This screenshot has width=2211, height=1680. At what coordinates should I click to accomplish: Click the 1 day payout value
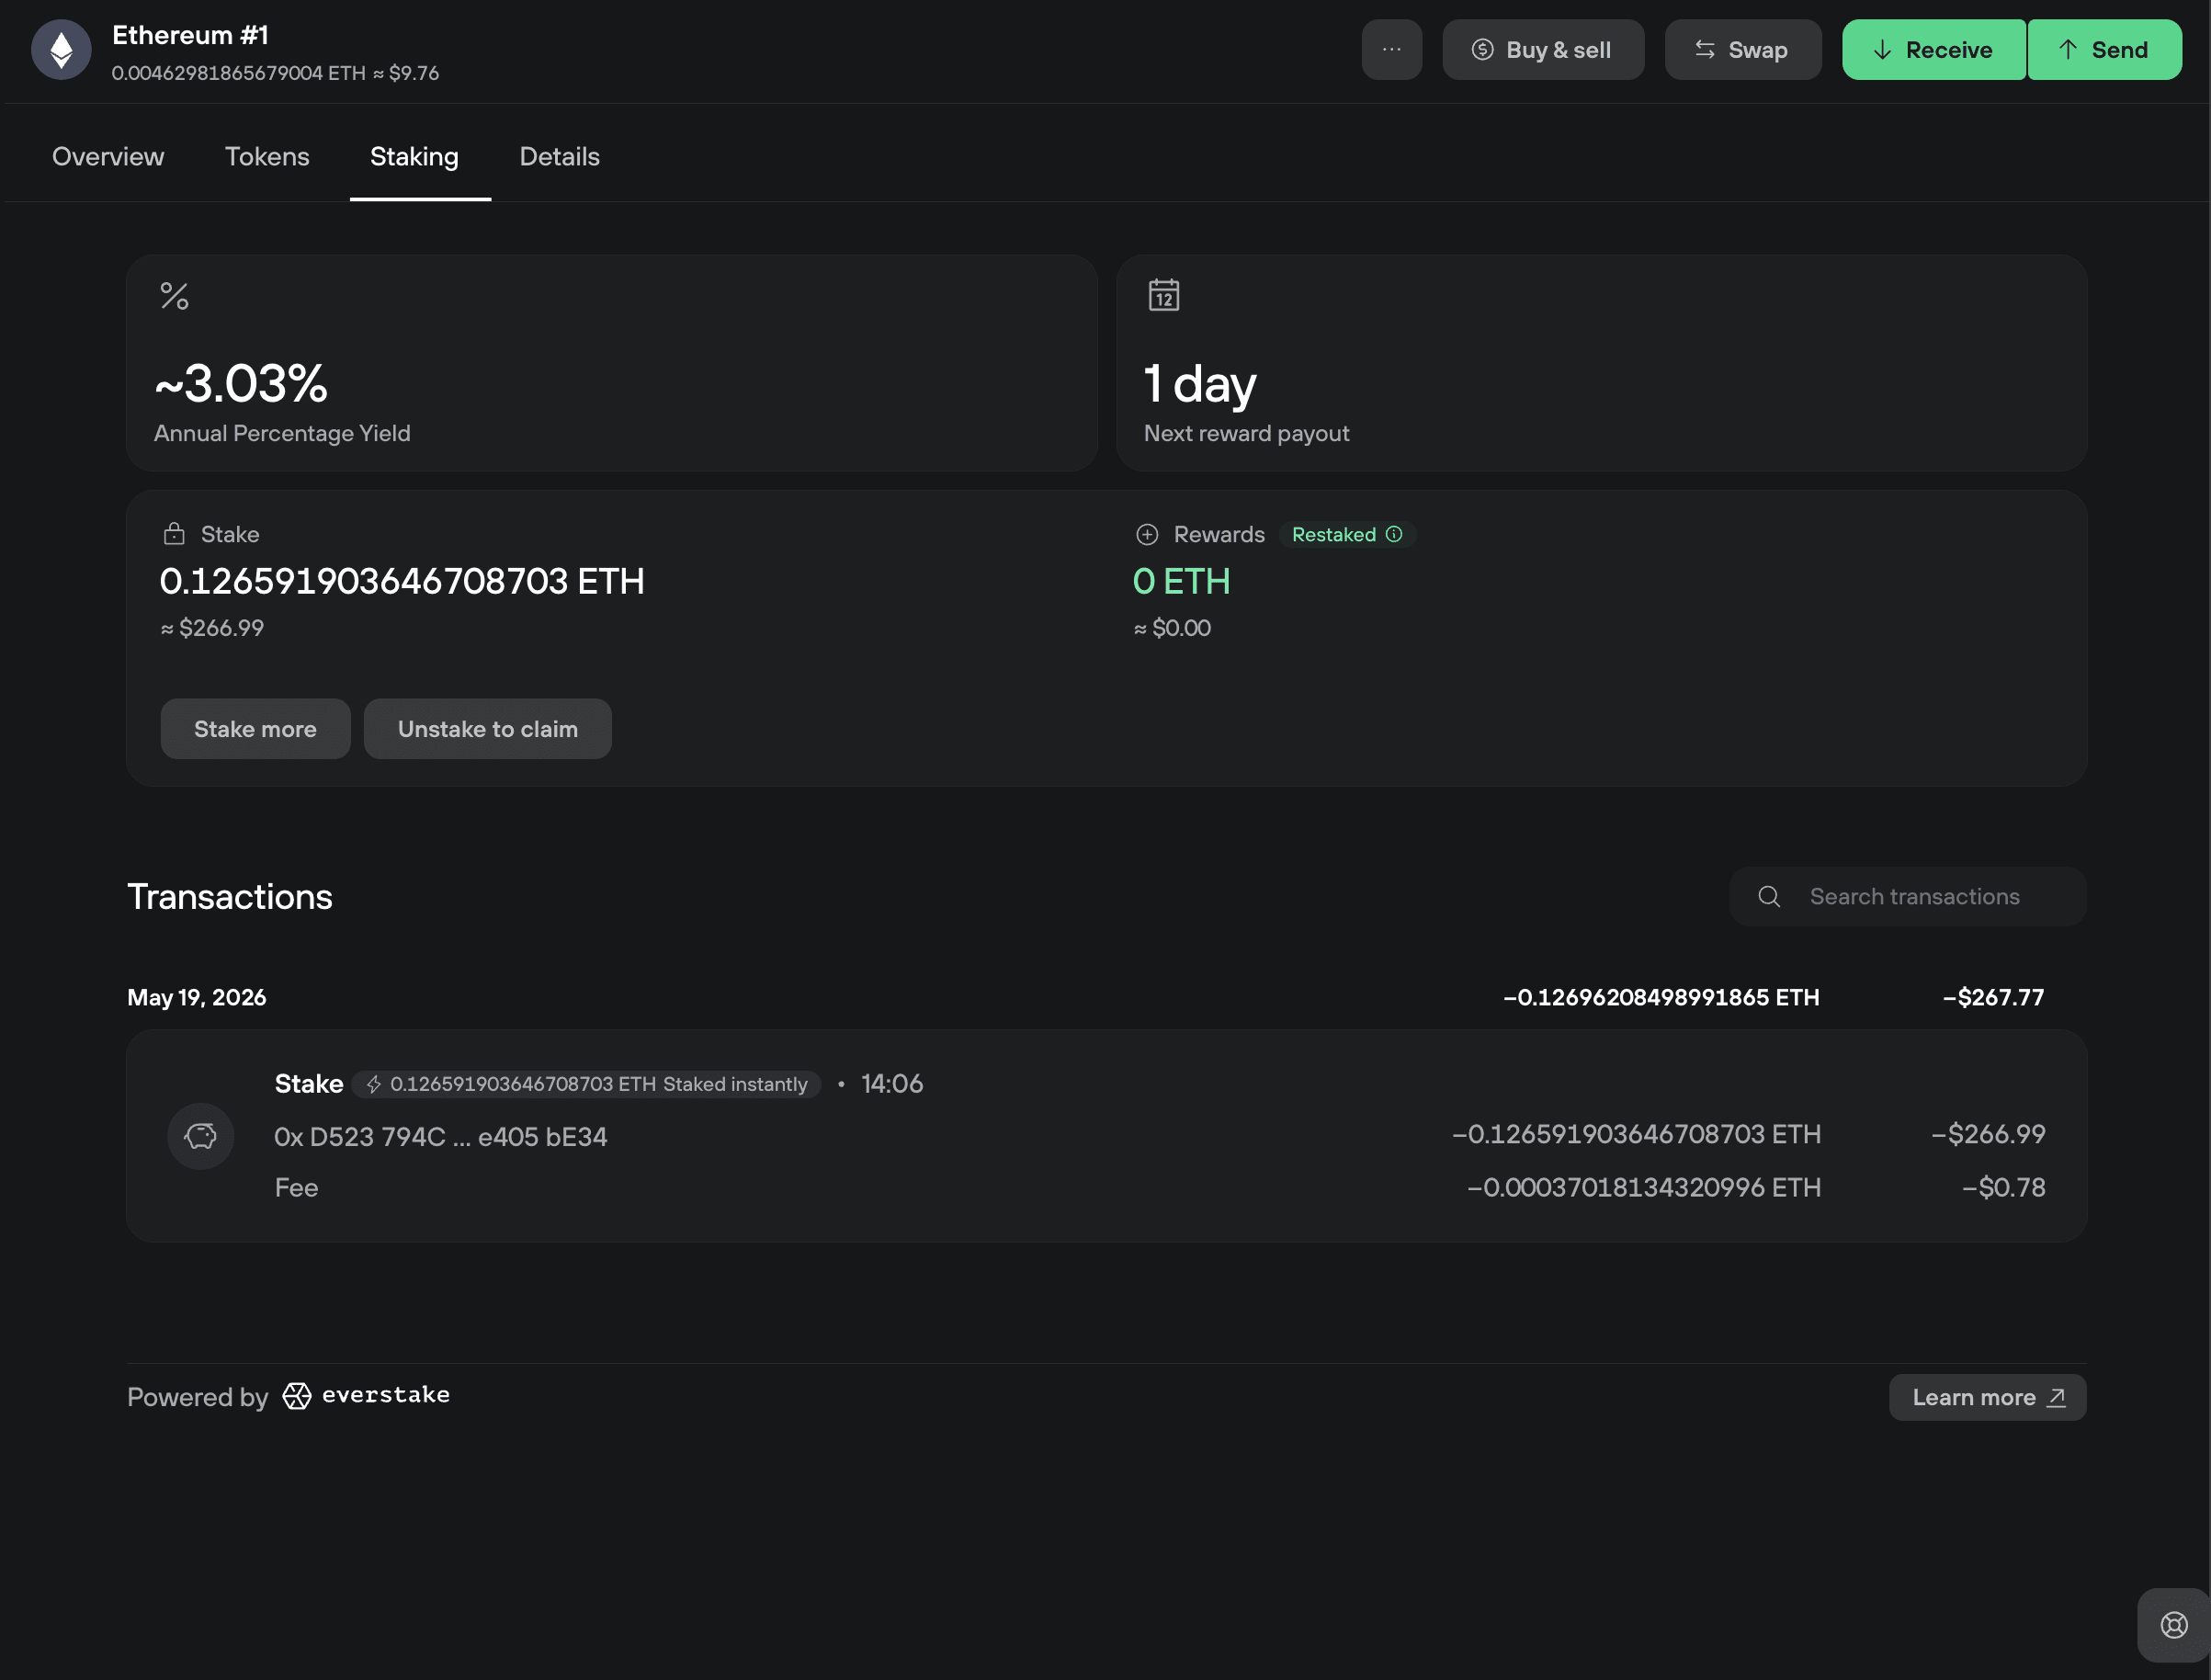(x=1199, y=385)
